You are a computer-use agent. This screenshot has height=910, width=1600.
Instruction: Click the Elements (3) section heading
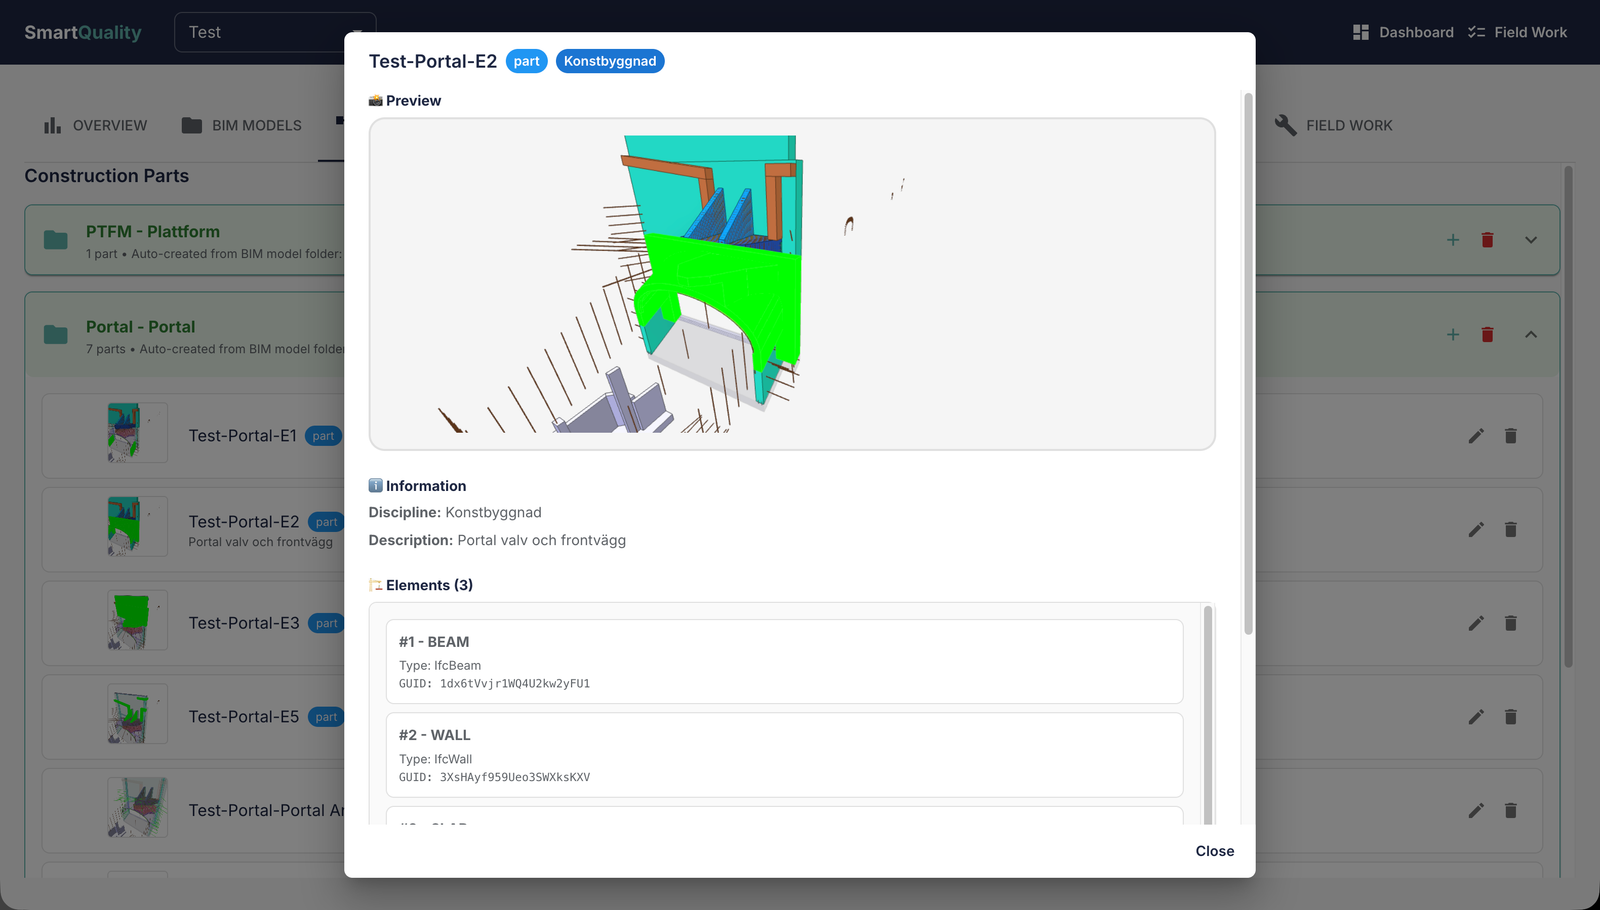click(429, 585)
